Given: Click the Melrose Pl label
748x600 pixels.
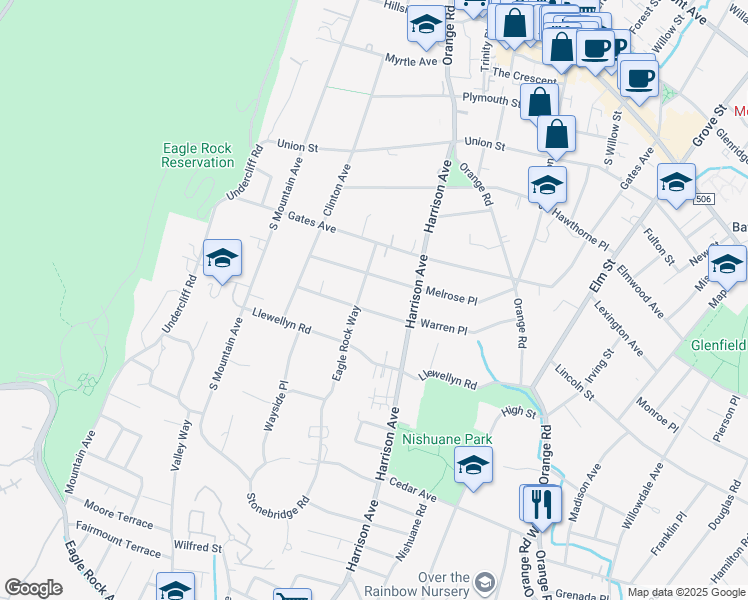Looking at the screenshot, I should pos(451,296).
